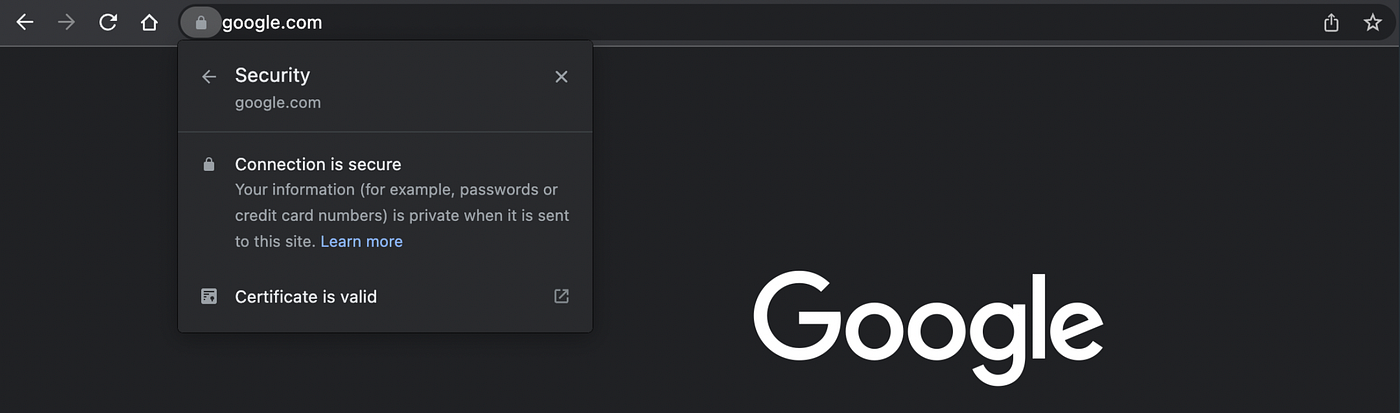Click the external-link icon beside Certificate
Screen dimensions: 1400x413
[x=562, y=296]
